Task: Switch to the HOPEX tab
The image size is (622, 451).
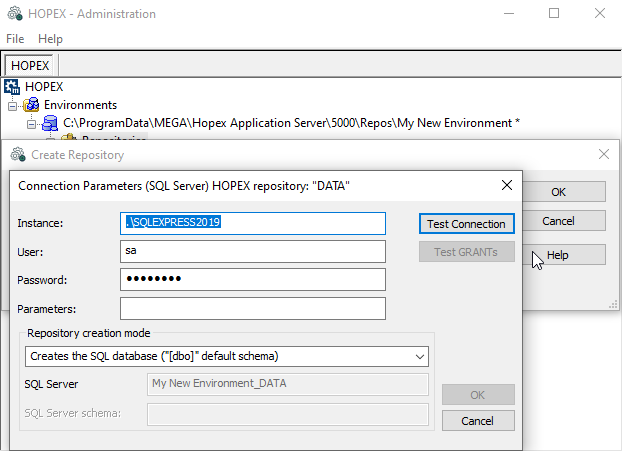Action: click(30, 65)
